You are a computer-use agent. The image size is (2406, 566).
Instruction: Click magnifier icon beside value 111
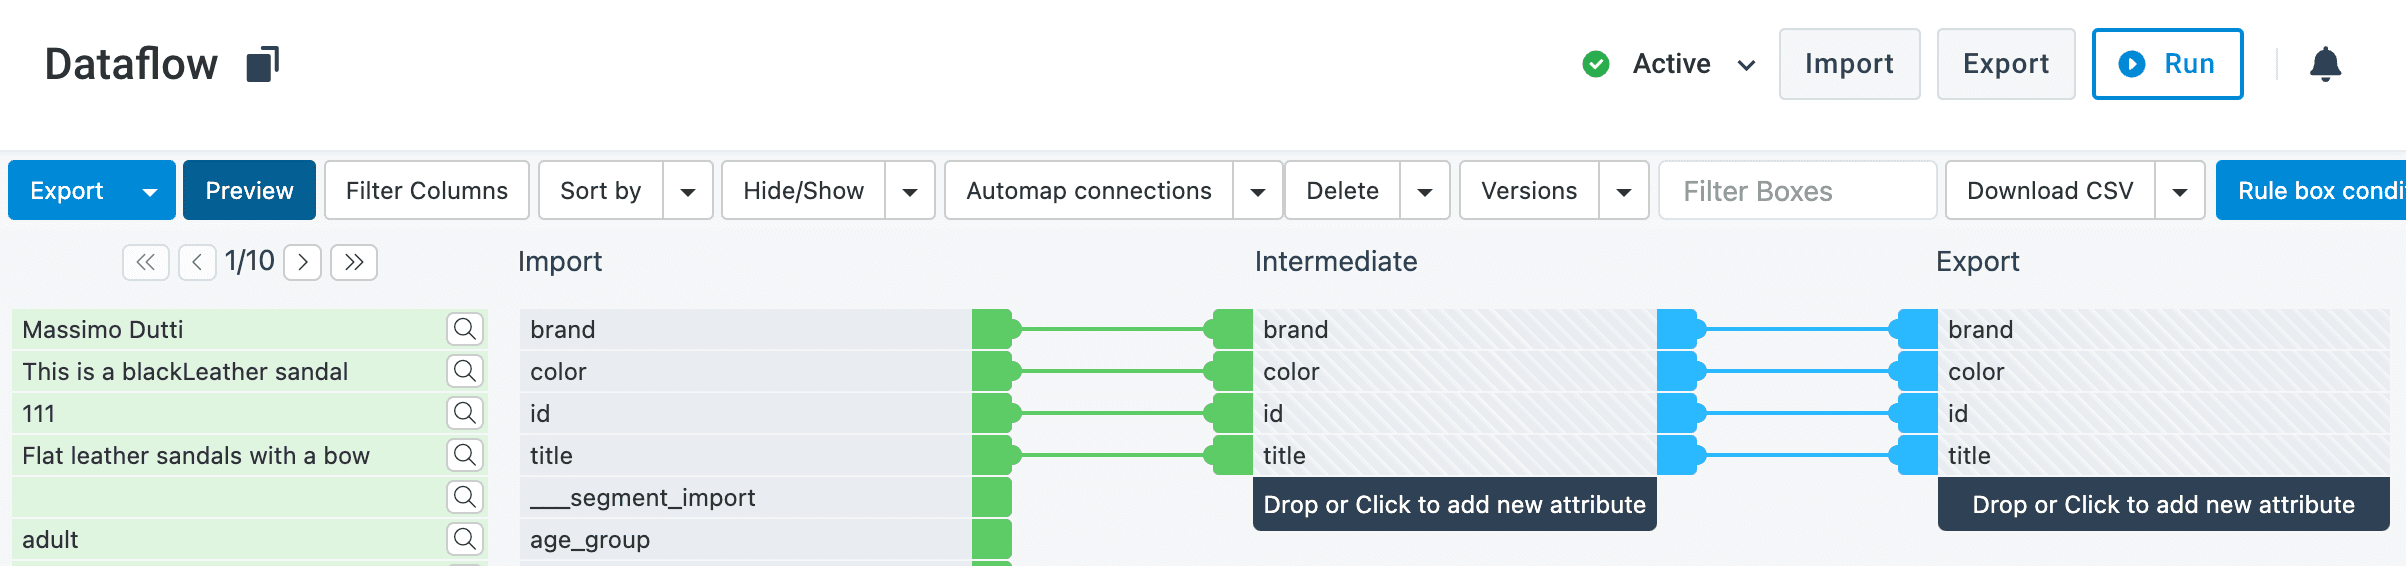464,413
